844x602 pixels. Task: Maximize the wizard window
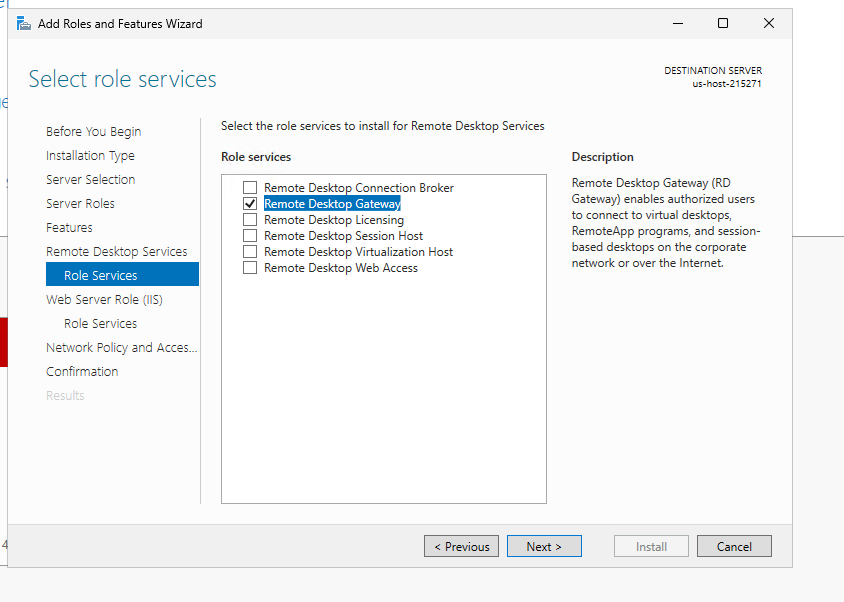coord(723,23)
